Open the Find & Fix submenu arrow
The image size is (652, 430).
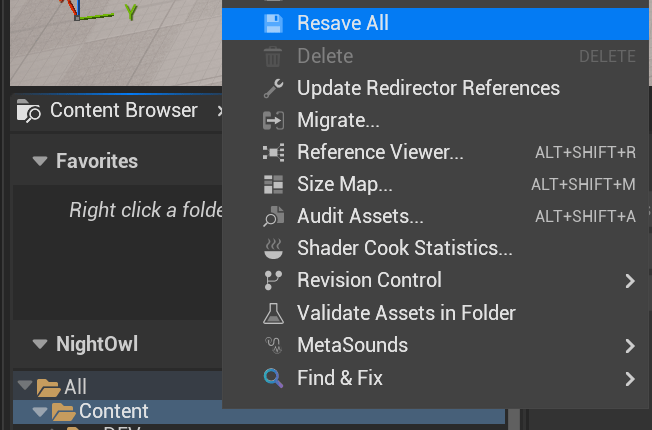tap(630, 378)
